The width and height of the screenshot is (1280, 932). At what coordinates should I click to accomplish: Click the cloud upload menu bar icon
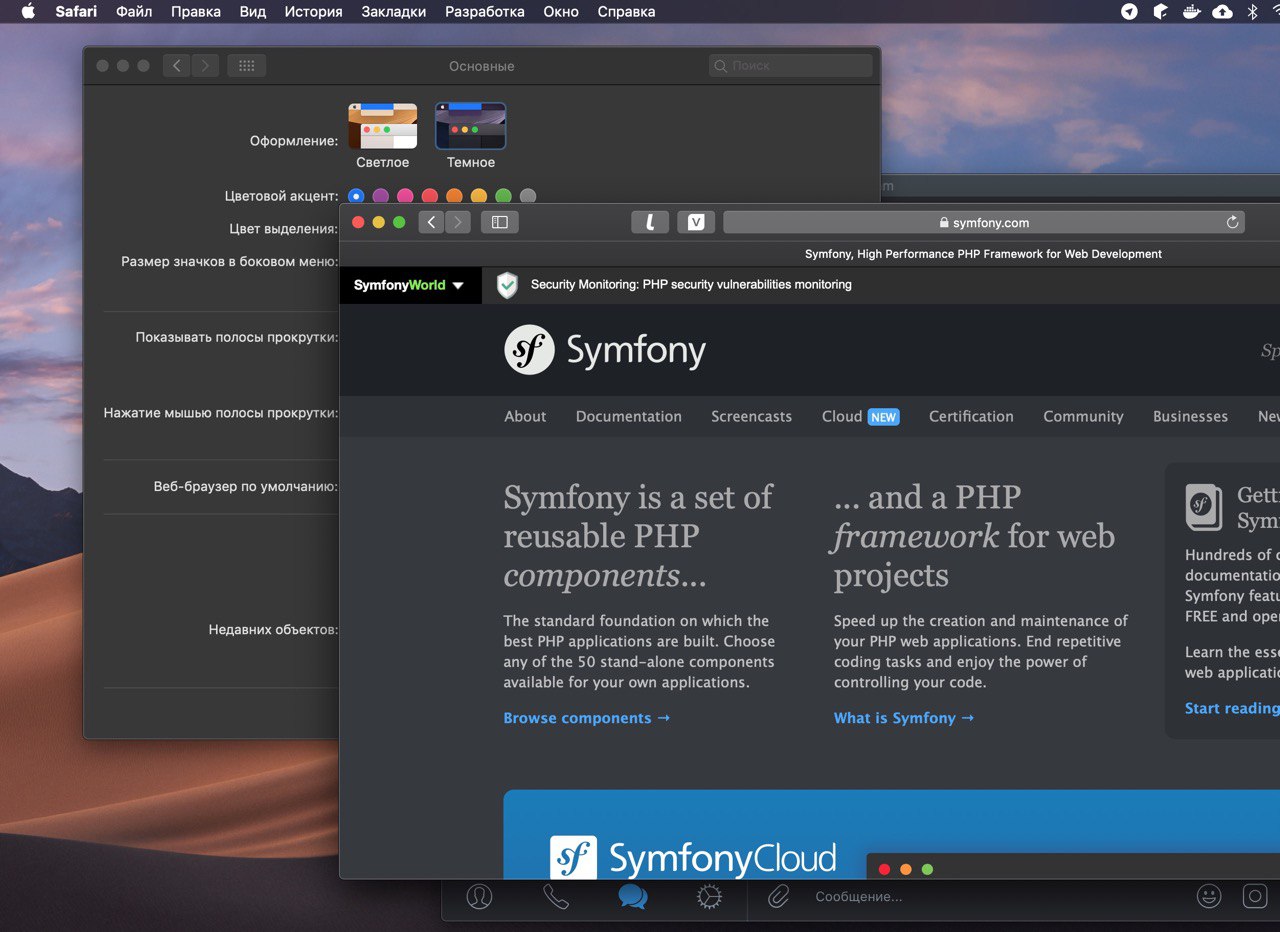click(x=1222, y=12)
